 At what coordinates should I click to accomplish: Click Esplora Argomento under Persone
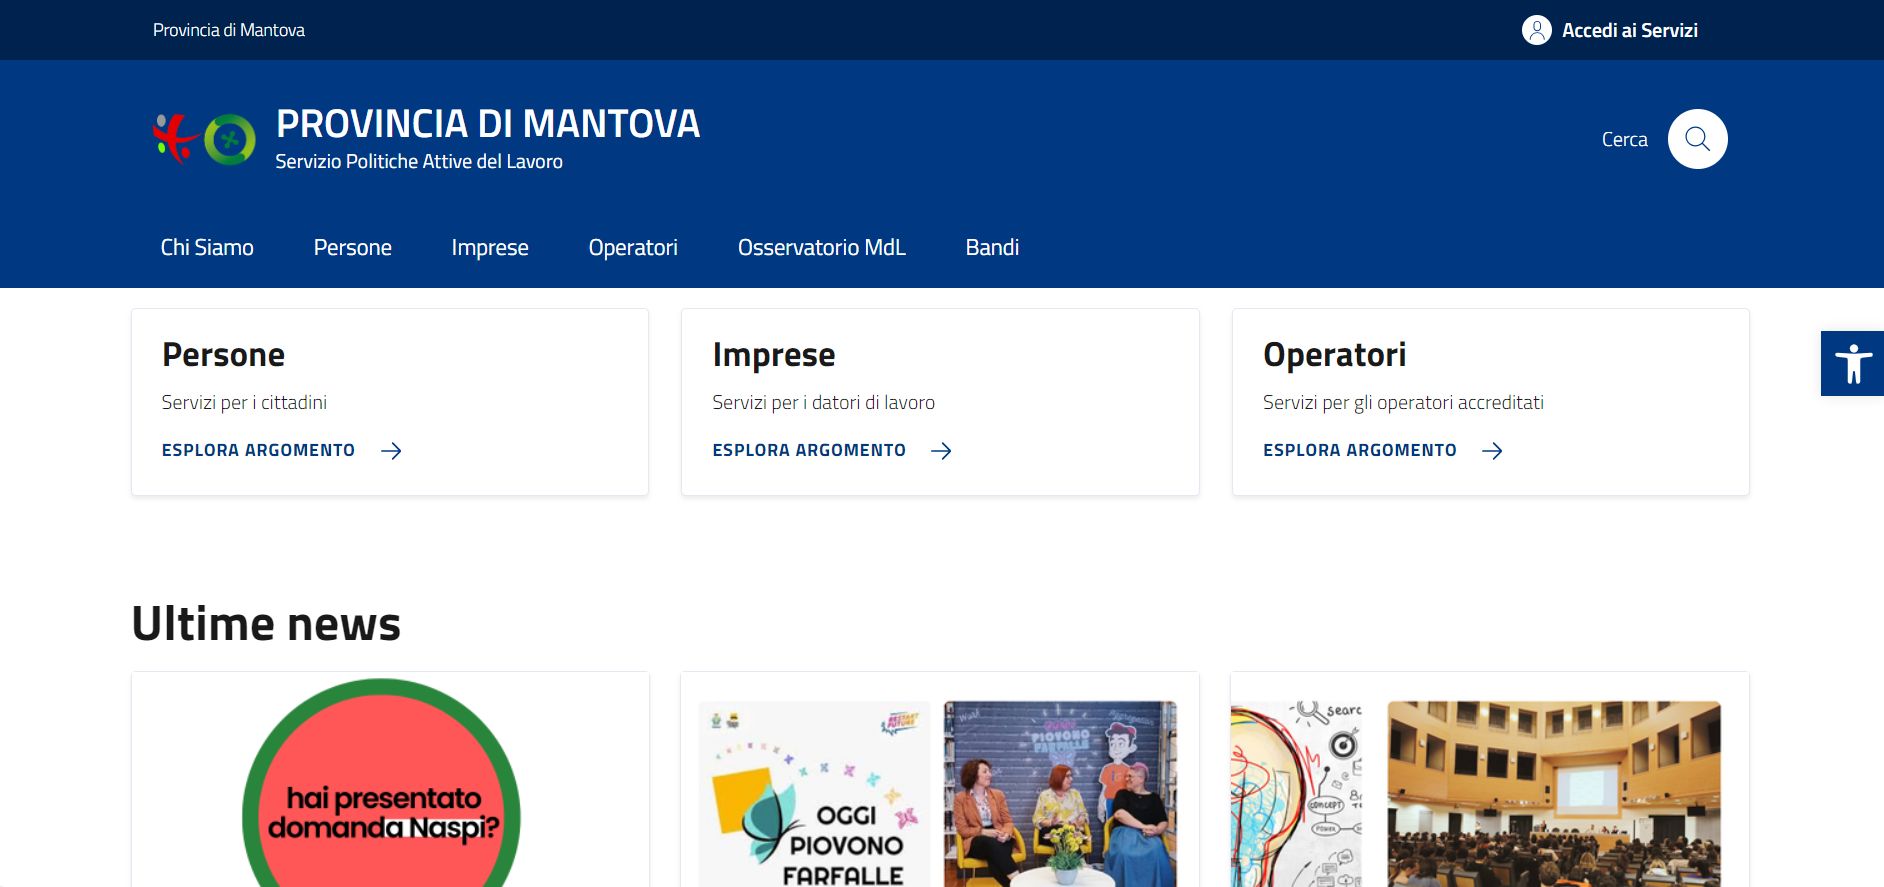point(258,450)
